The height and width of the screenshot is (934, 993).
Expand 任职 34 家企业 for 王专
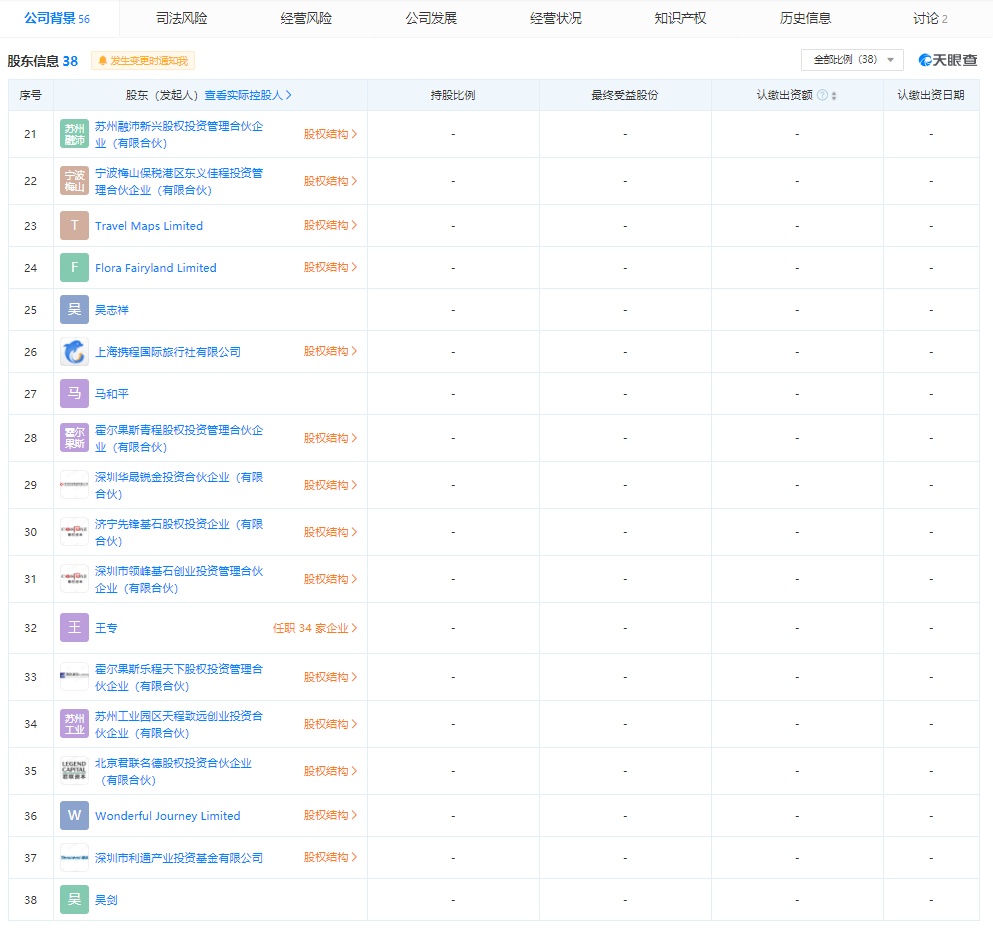tap(315, 628)
